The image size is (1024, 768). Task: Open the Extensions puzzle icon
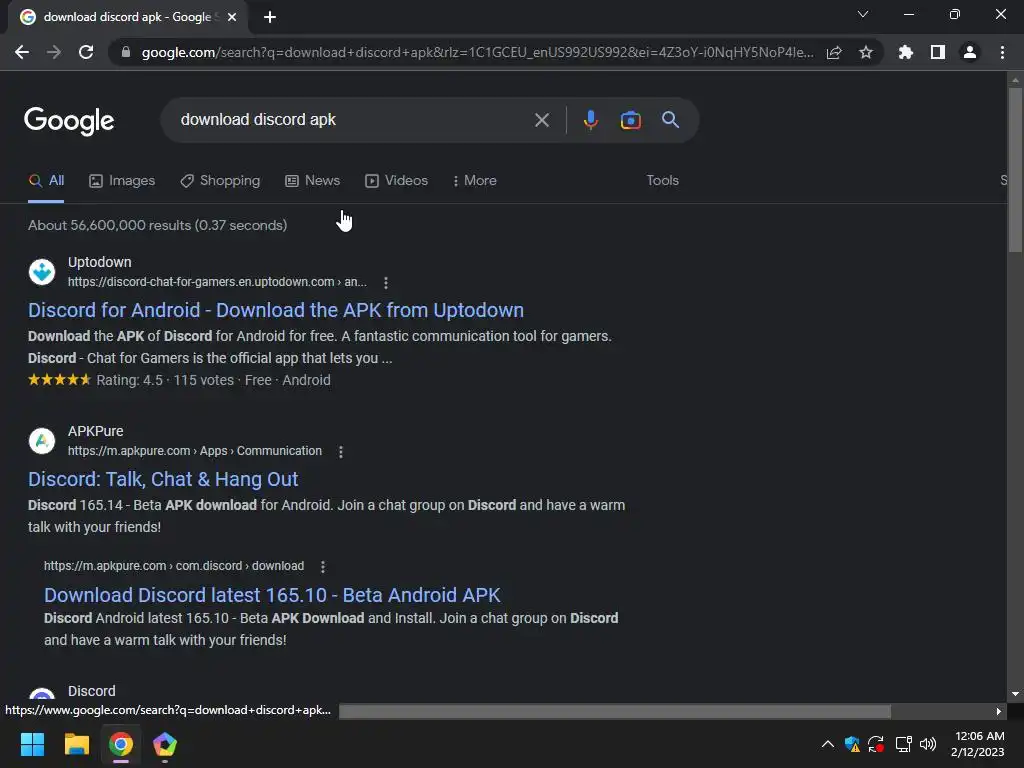905,52
